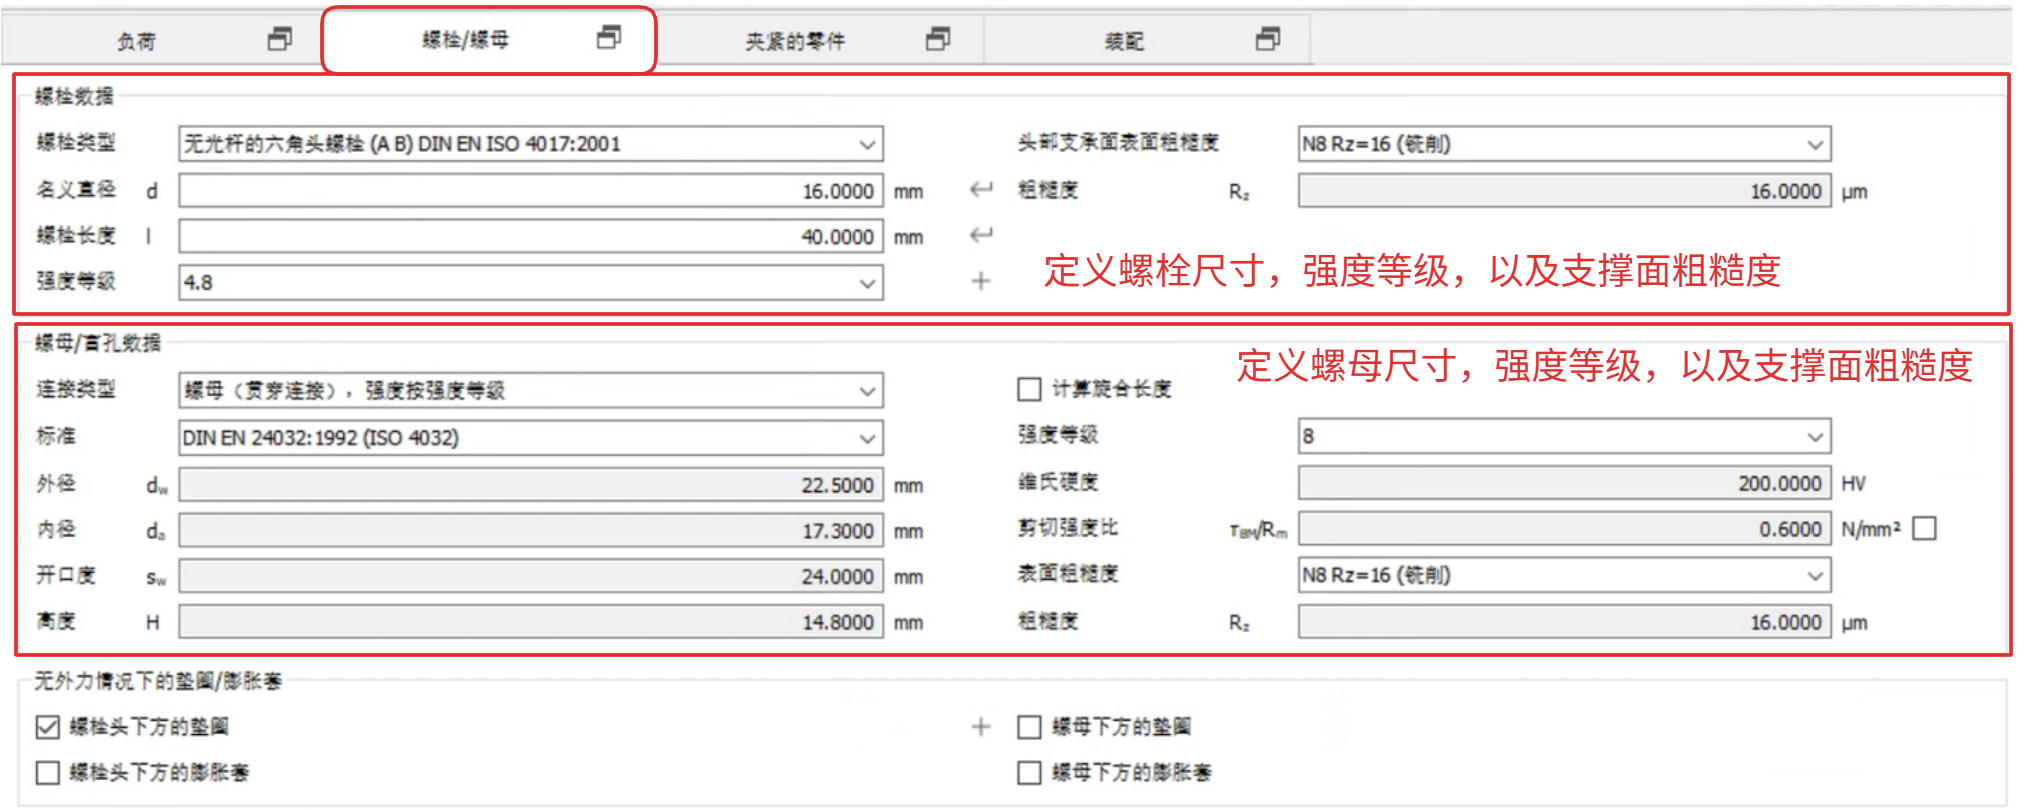Check the 螺母下方的垫圈 checkbox
Image resolution: width=2028 pixels, height=810 pixels.
(x=1029, y=727)
